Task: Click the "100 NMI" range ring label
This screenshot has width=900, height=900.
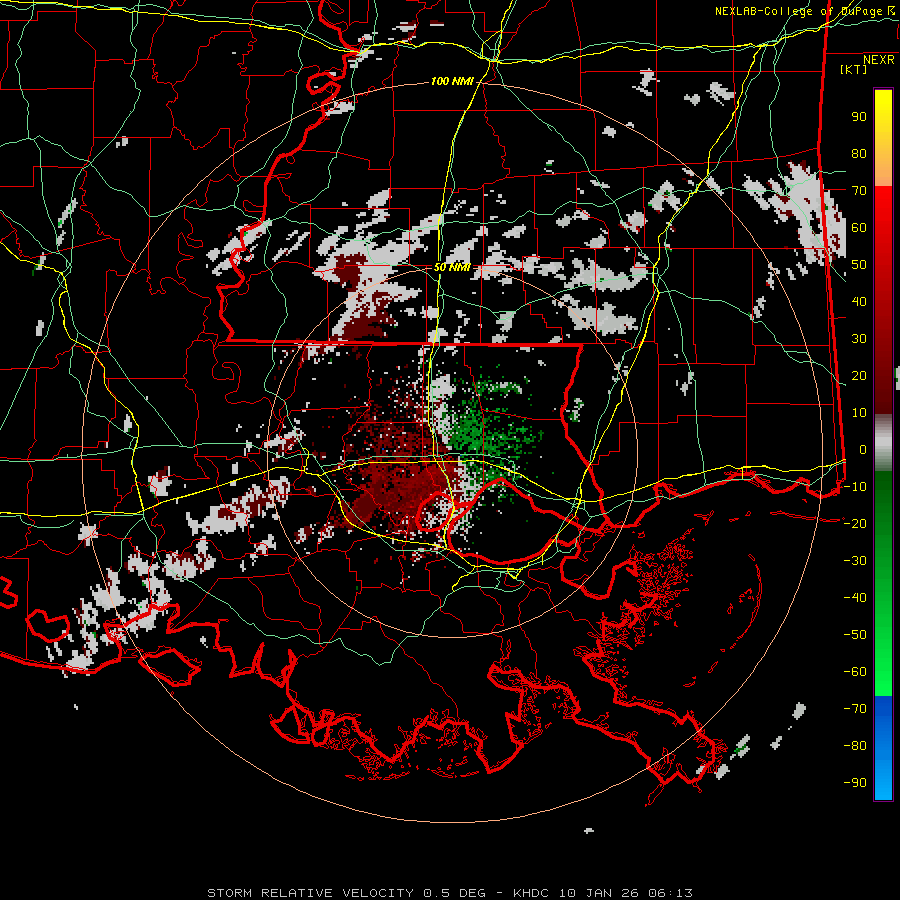Action: coord(452,82)
